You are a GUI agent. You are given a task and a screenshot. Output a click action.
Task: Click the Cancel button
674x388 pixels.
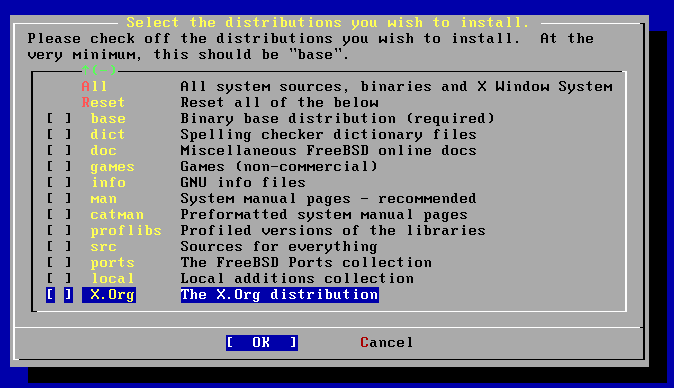(x=386, y=342)
